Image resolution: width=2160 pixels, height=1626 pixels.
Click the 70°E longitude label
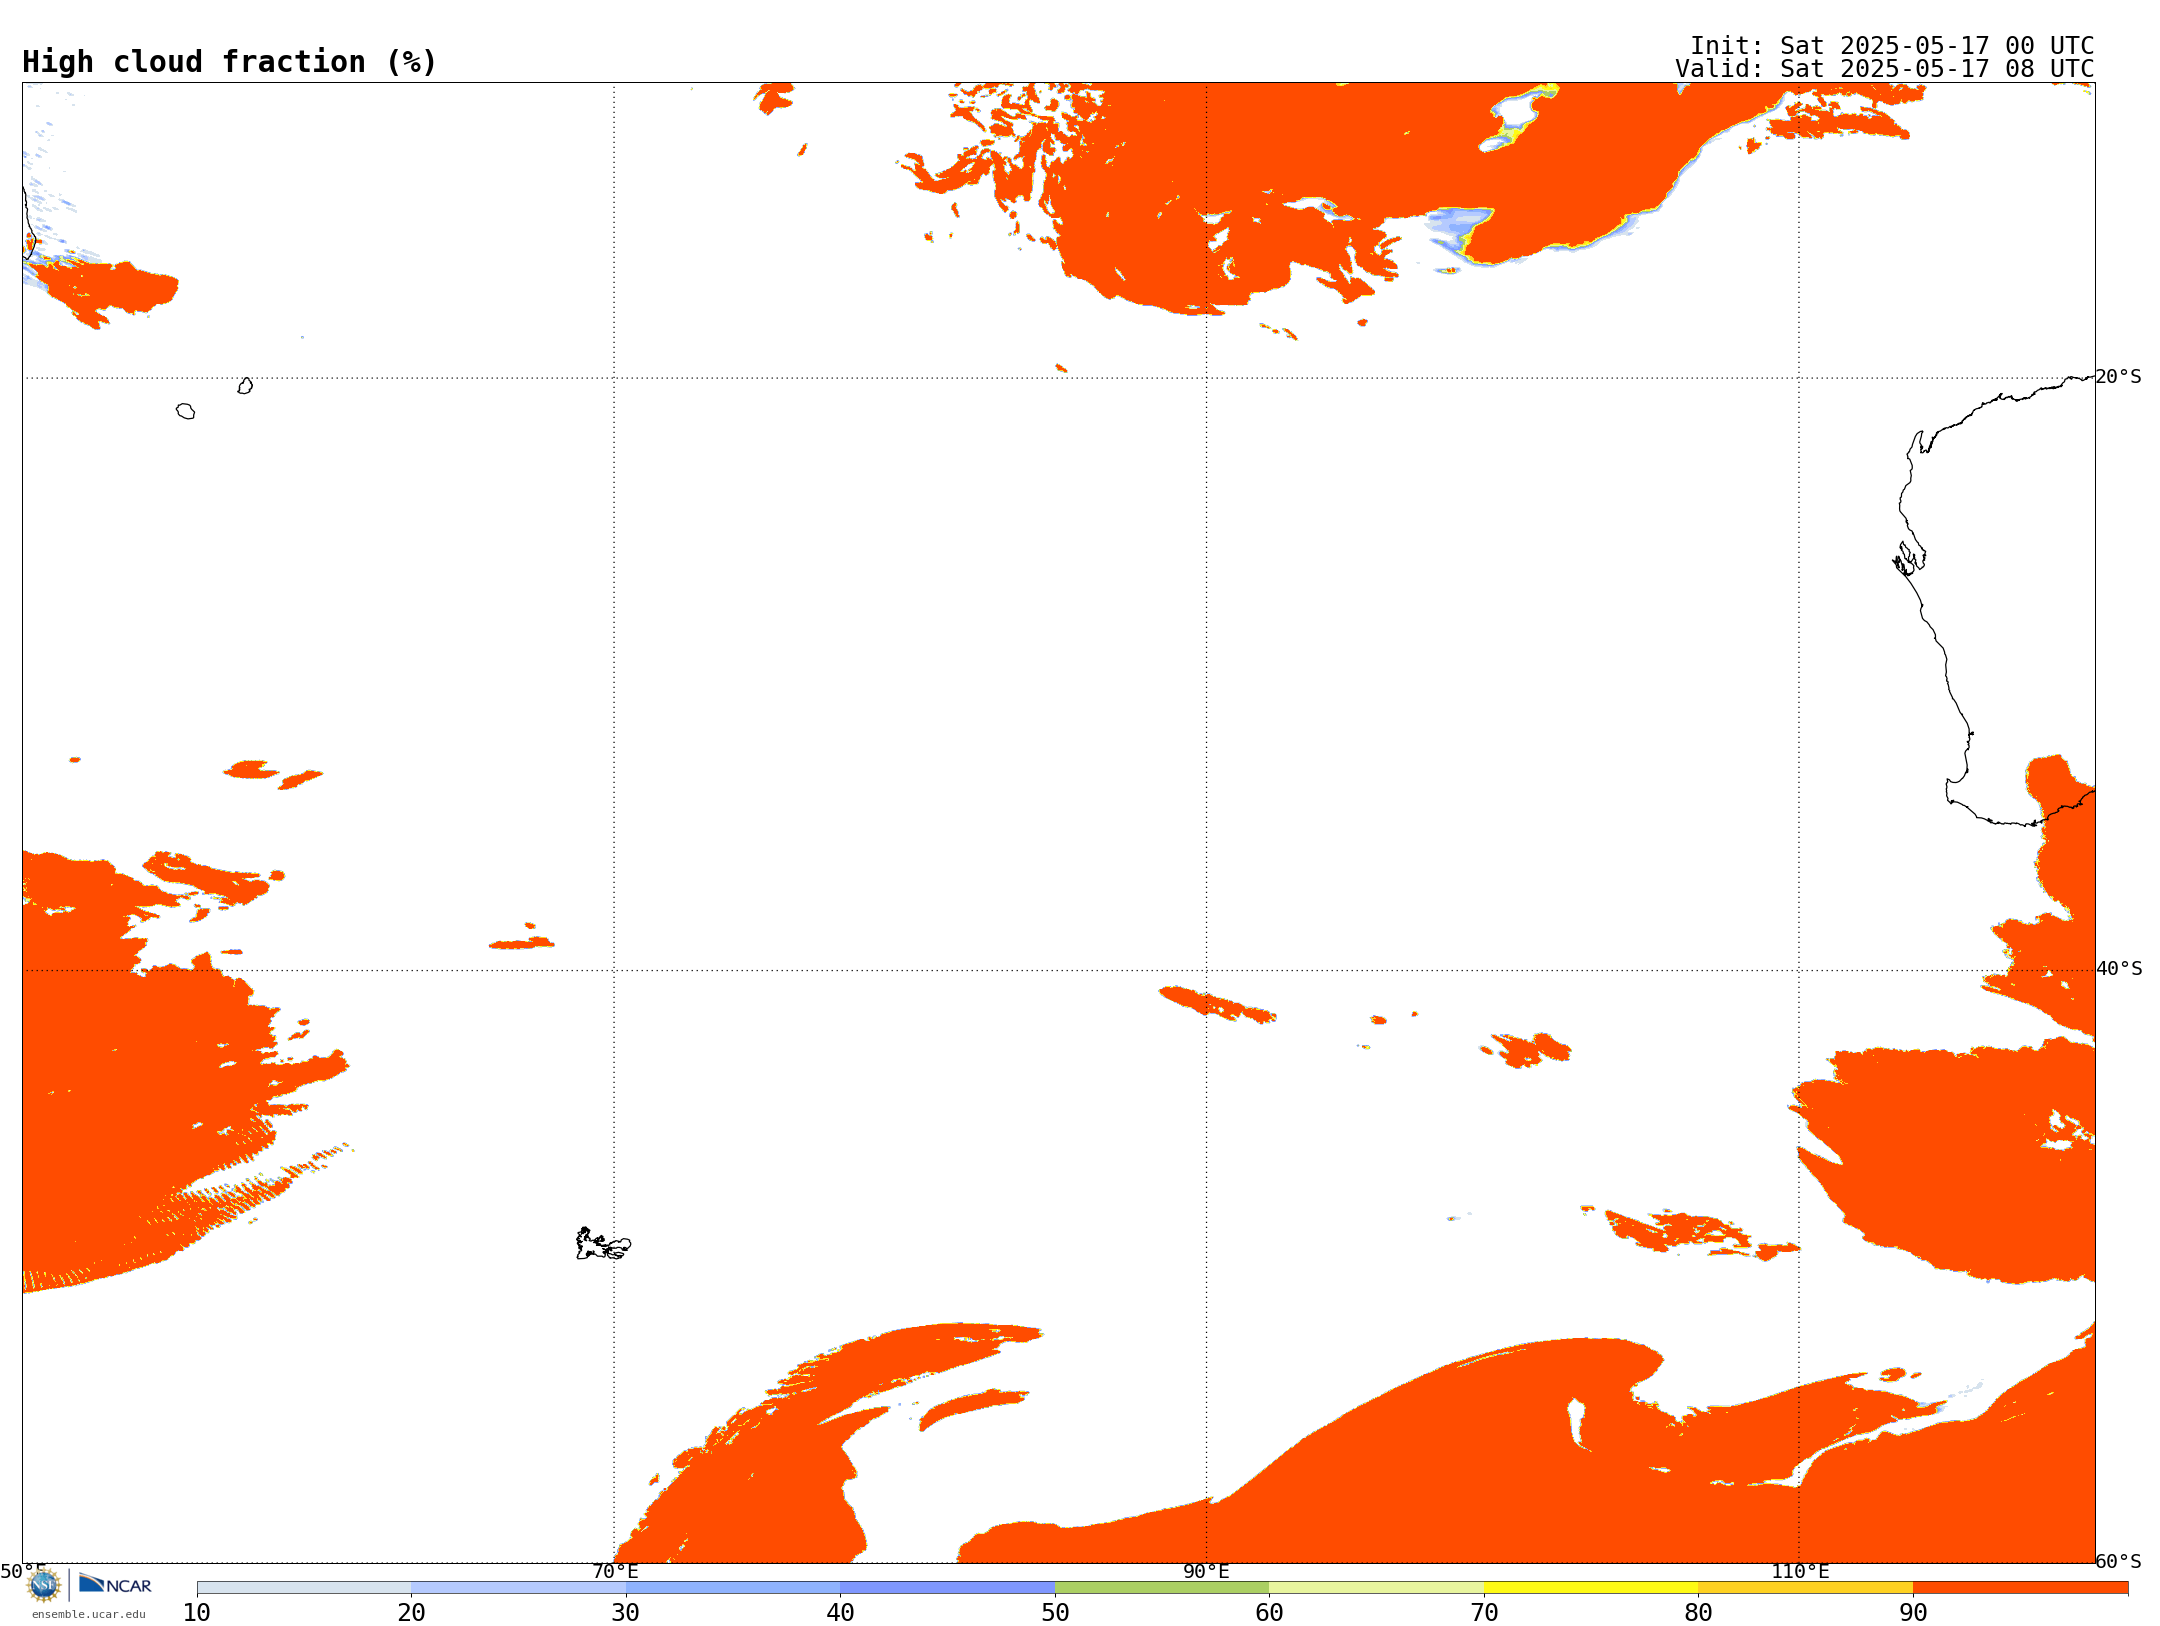615,1572
